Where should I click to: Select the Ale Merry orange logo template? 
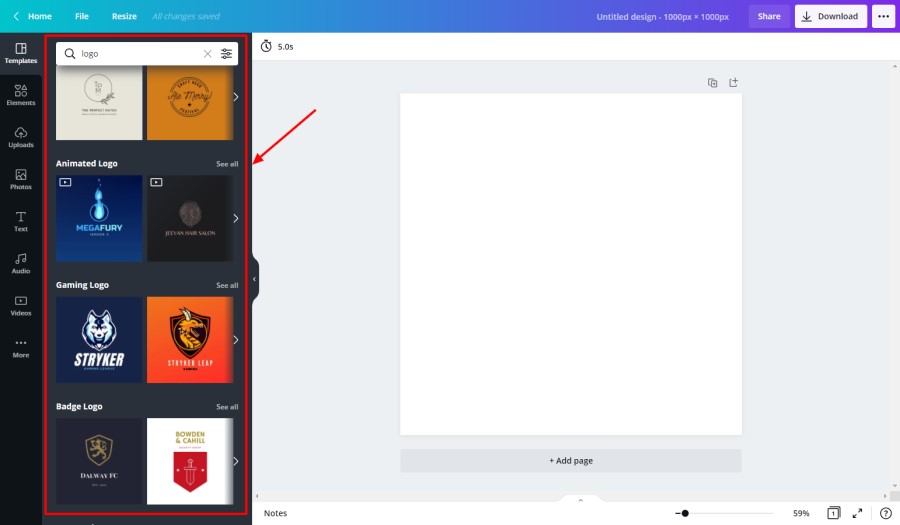(189, 102)
